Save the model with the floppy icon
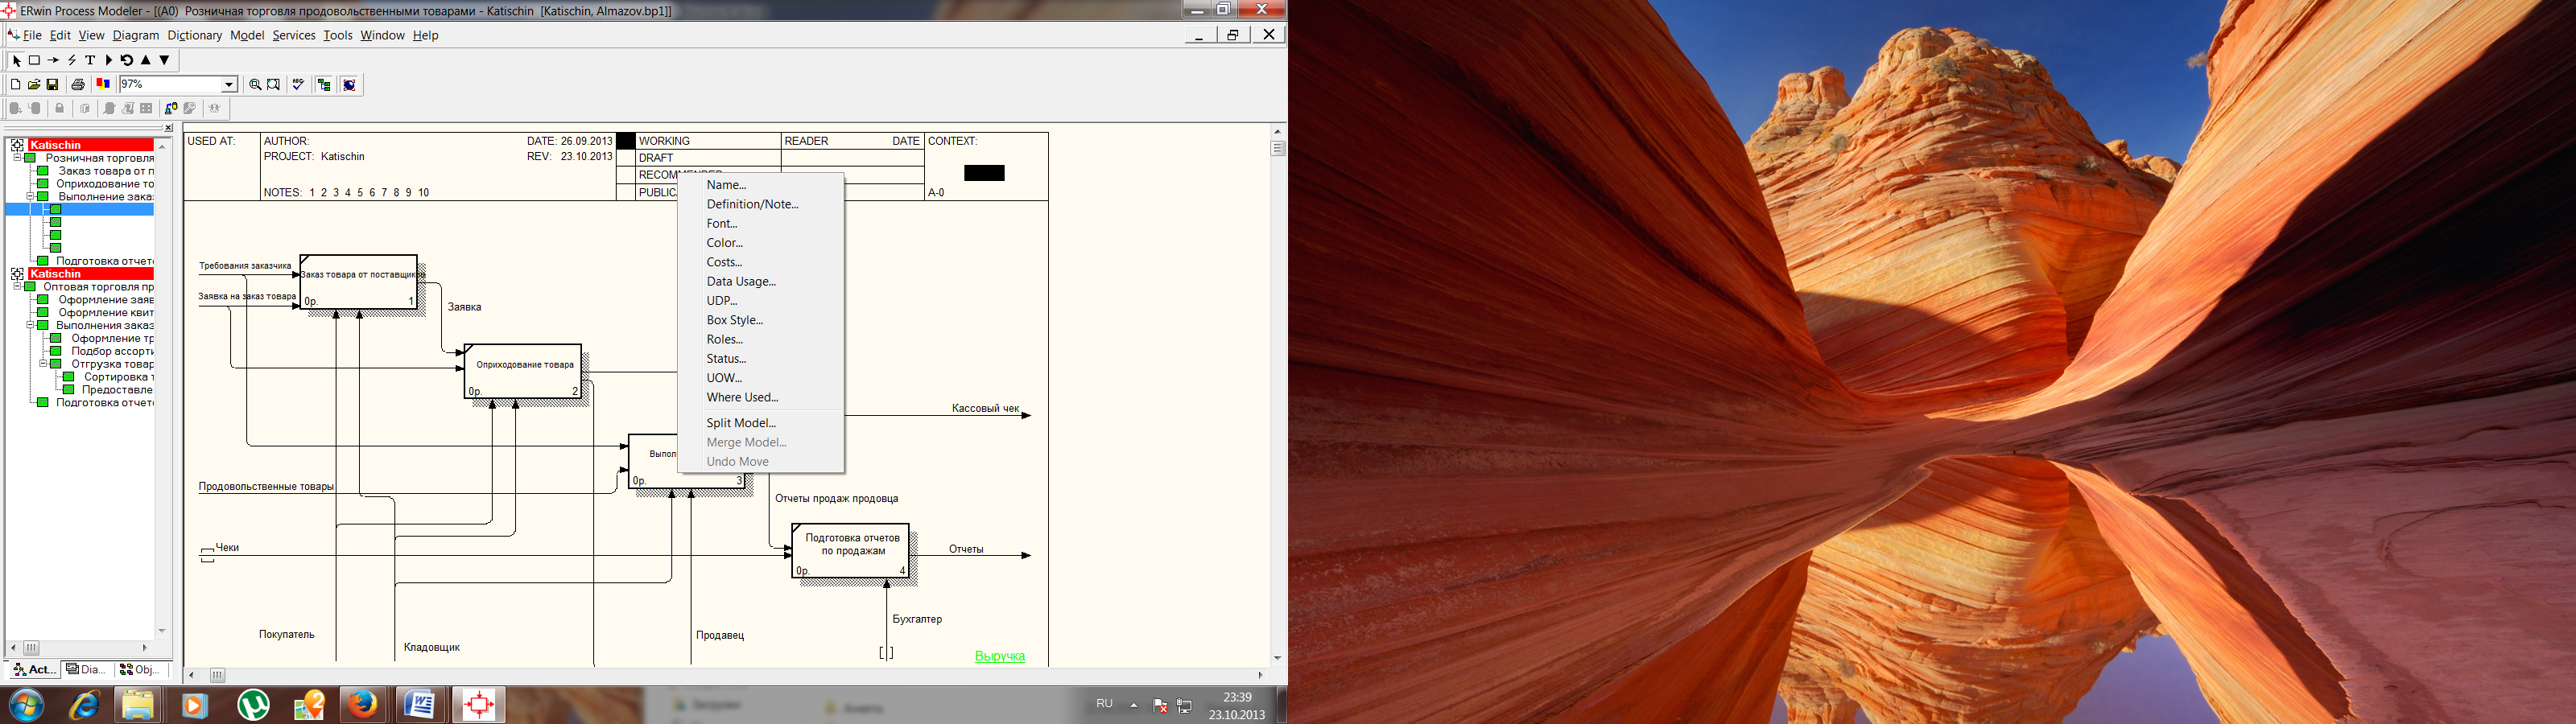The width and height of the screenshot is (2576, 724). click(x=53, y=85)
